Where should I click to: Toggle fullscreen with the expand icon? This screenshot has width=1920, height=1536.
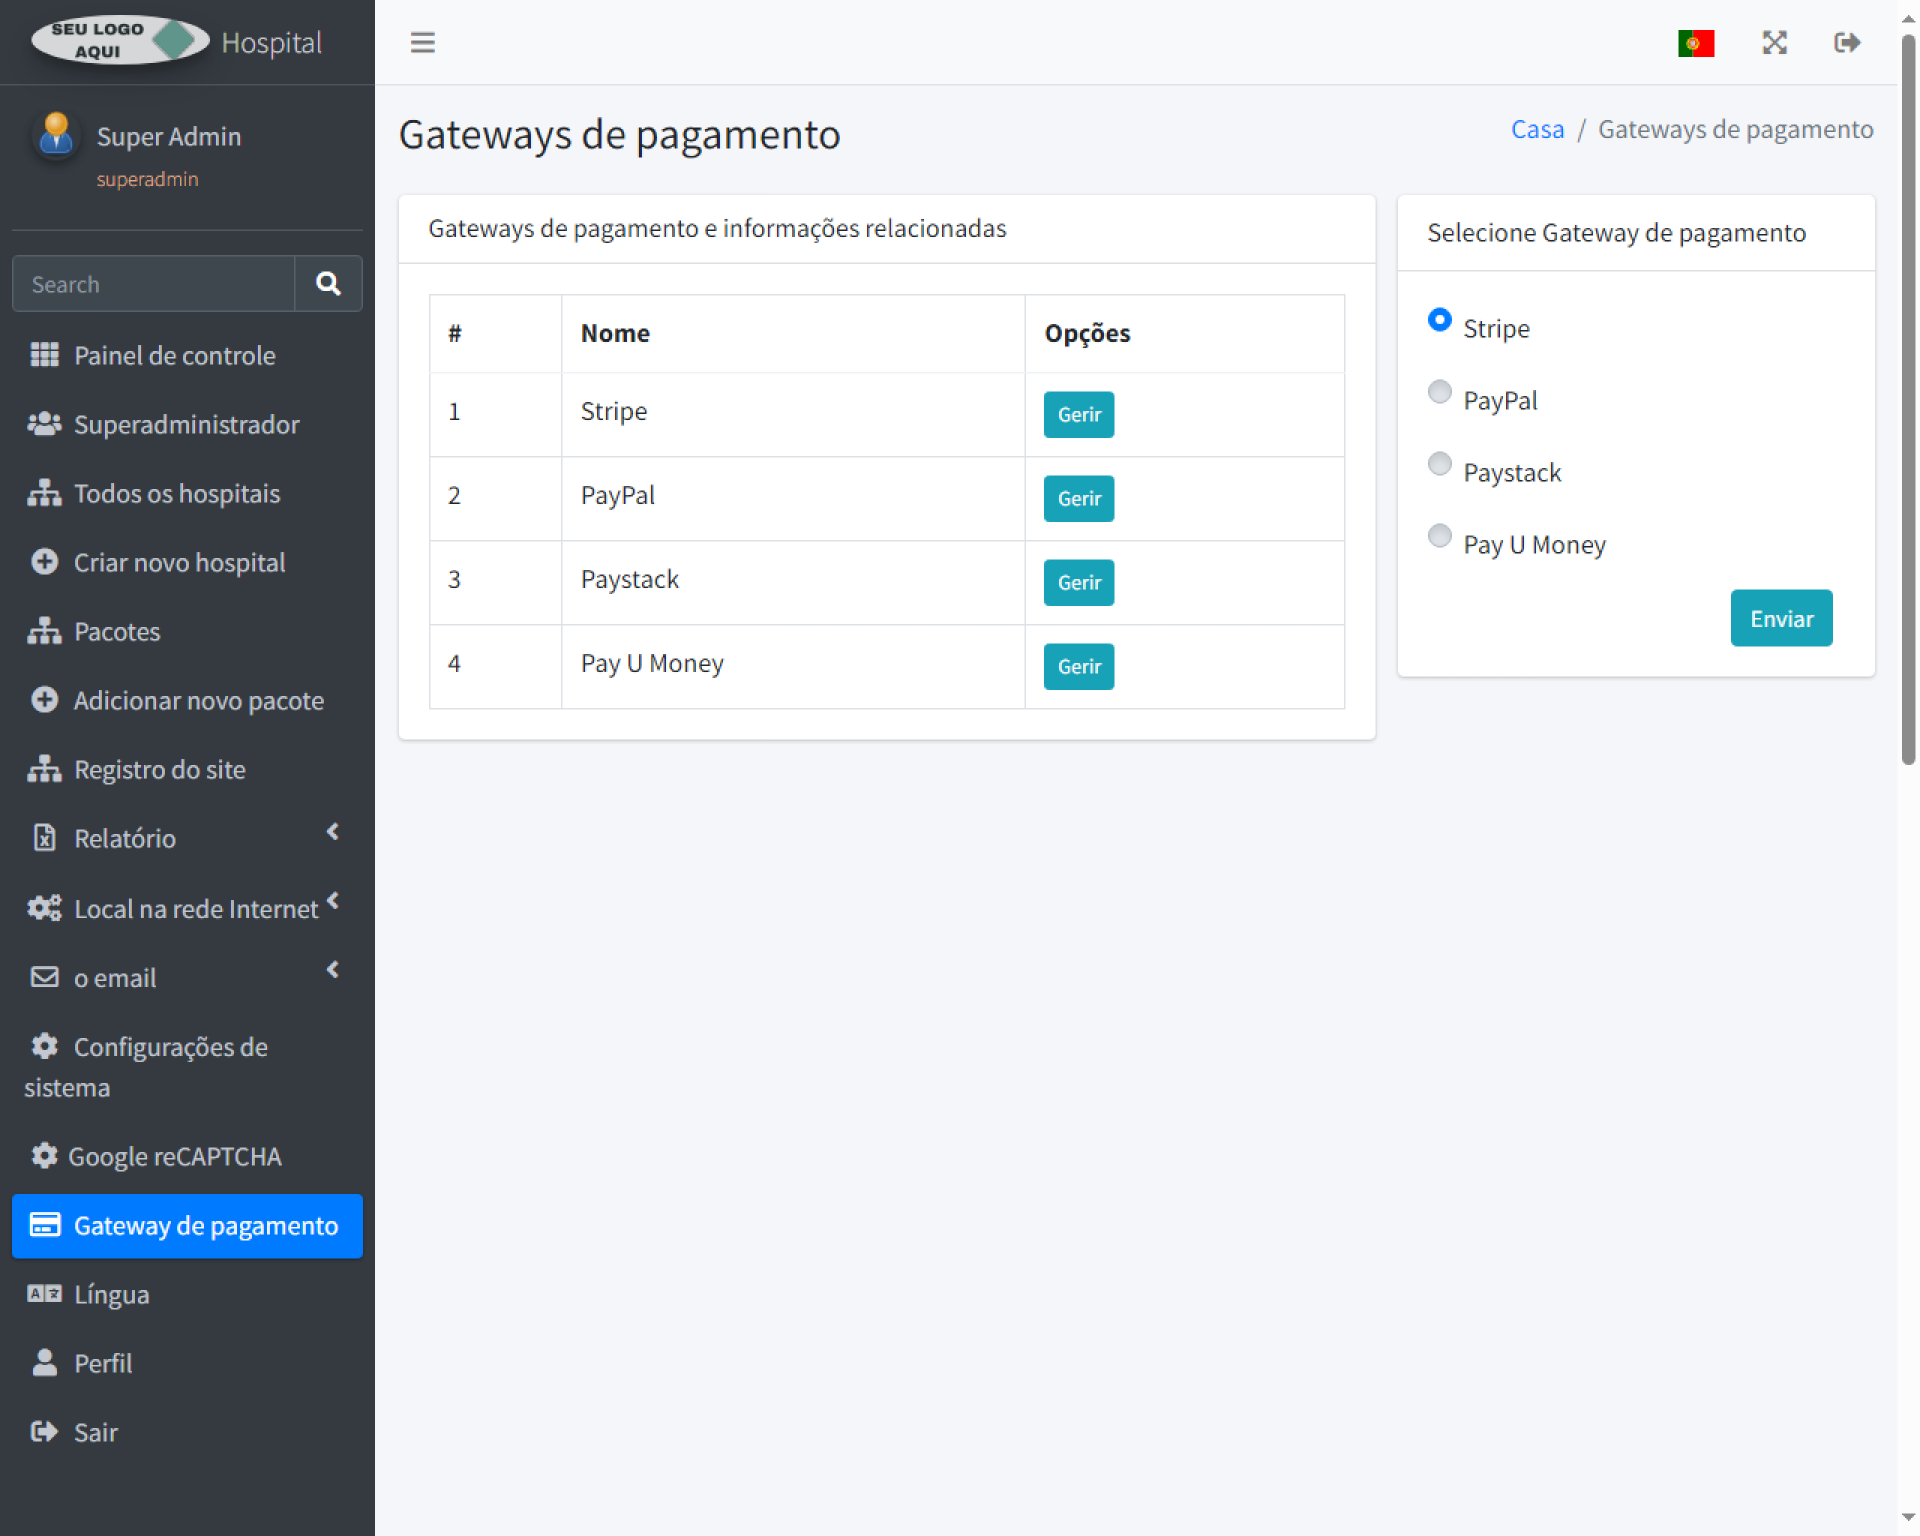1774,43
